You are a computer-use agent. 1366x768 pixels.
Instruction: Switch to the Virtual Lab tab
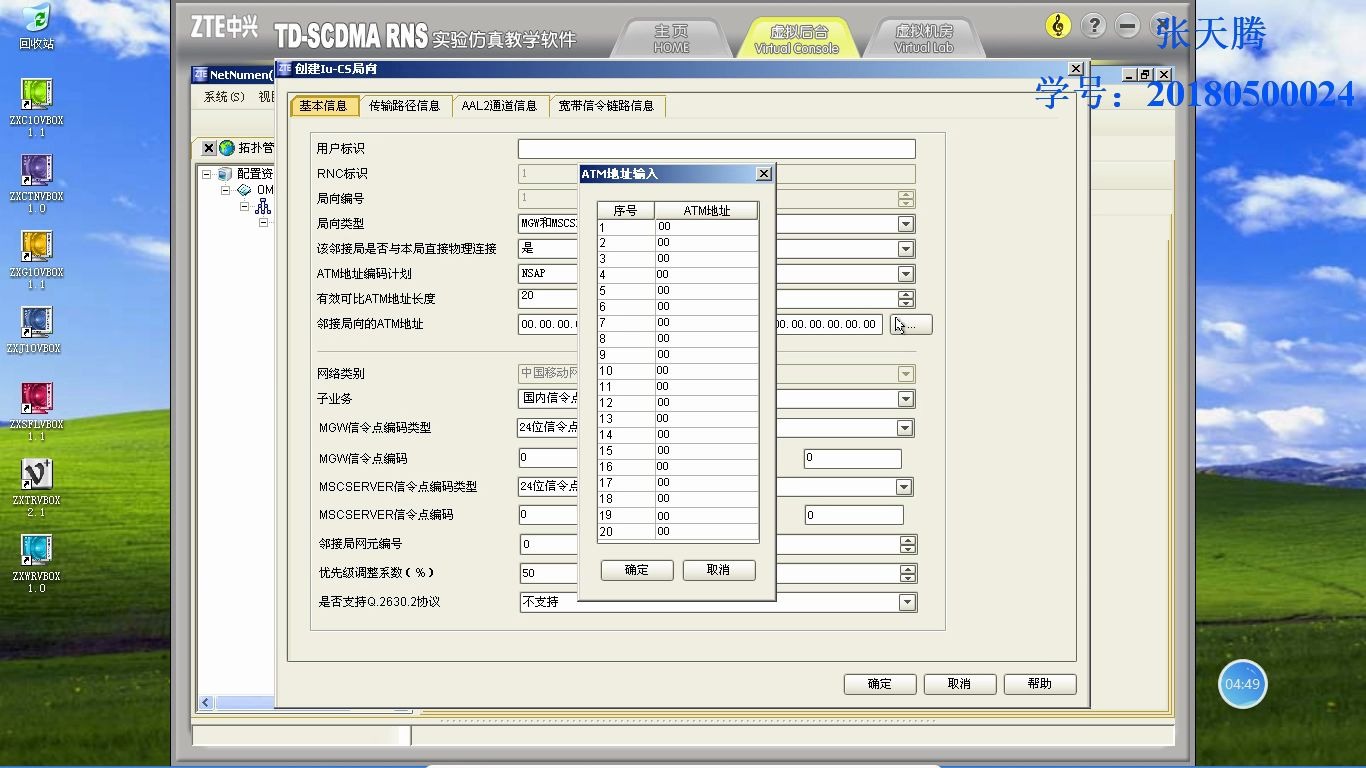tap(923, 38)
